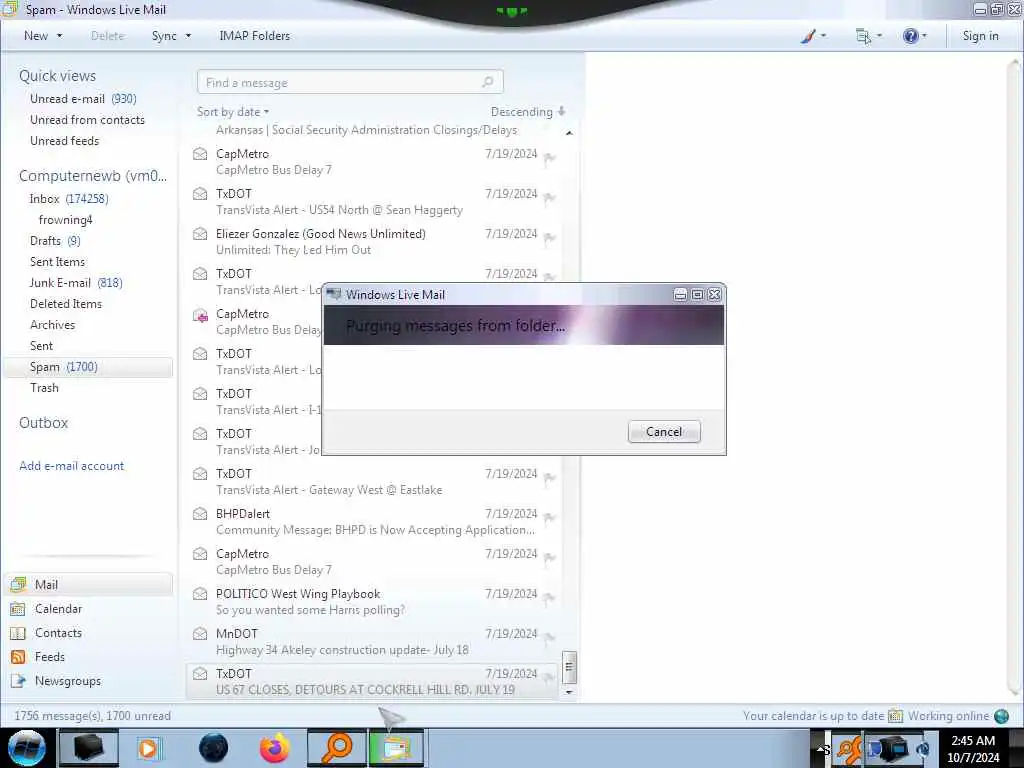
Task: Collapse the Computernewb account header
Action: click(93, 176)
